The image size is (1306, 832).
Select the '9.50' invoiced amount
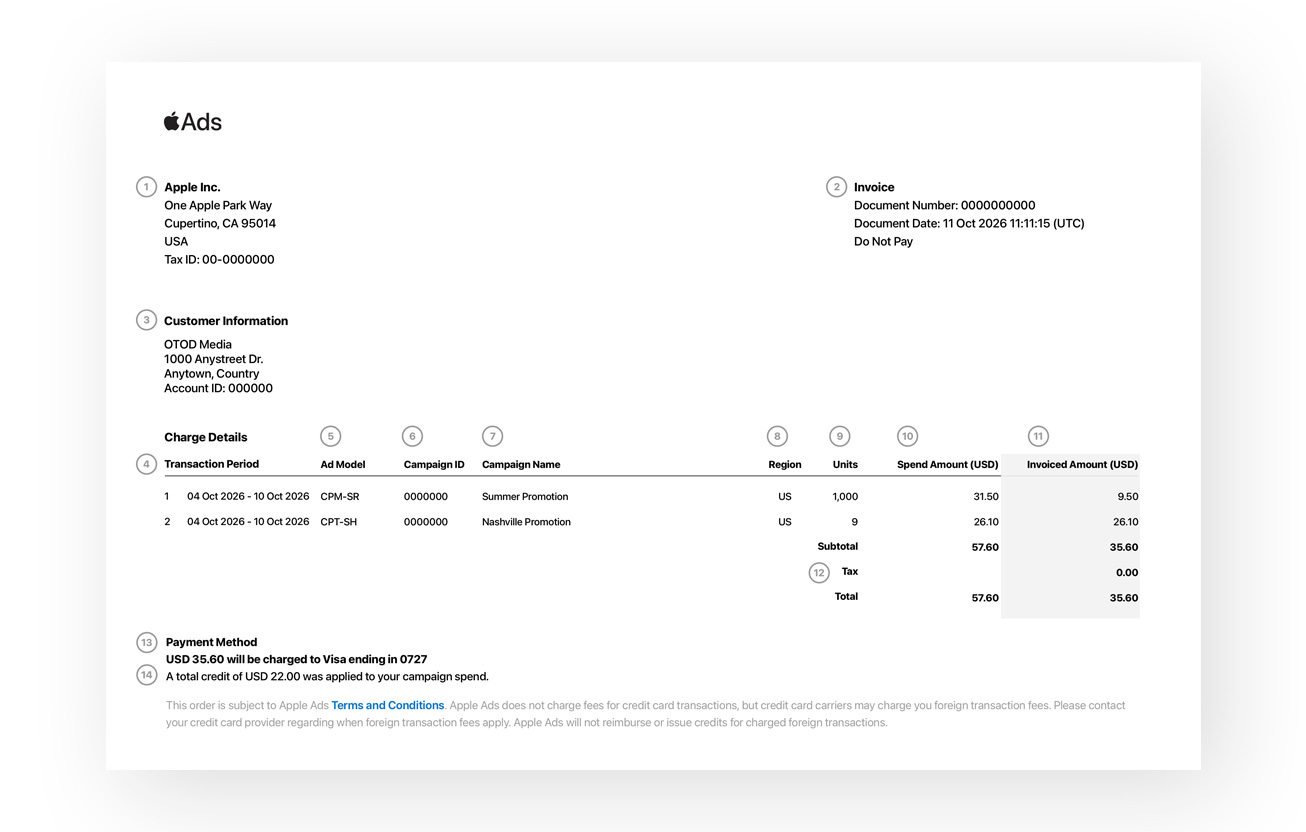pyautogui.click(x=1128, y=496)
